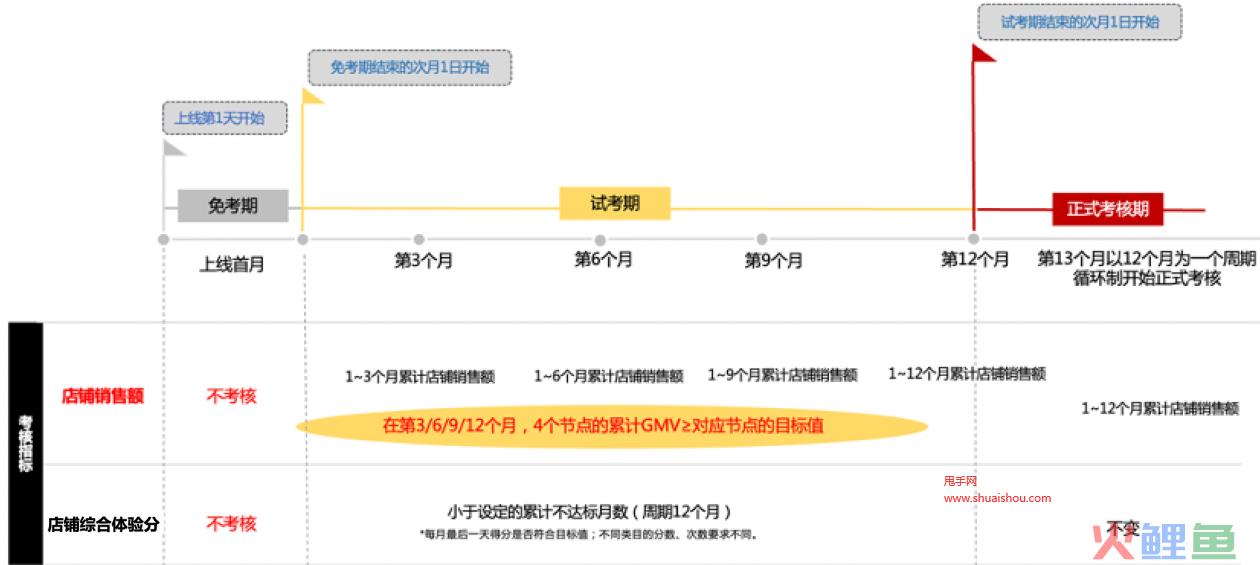Click 不考核 in the 店铺销售额 row
Image resolution: width=1260 pixels, height=565 pixels.
click(x=232, y=396)
